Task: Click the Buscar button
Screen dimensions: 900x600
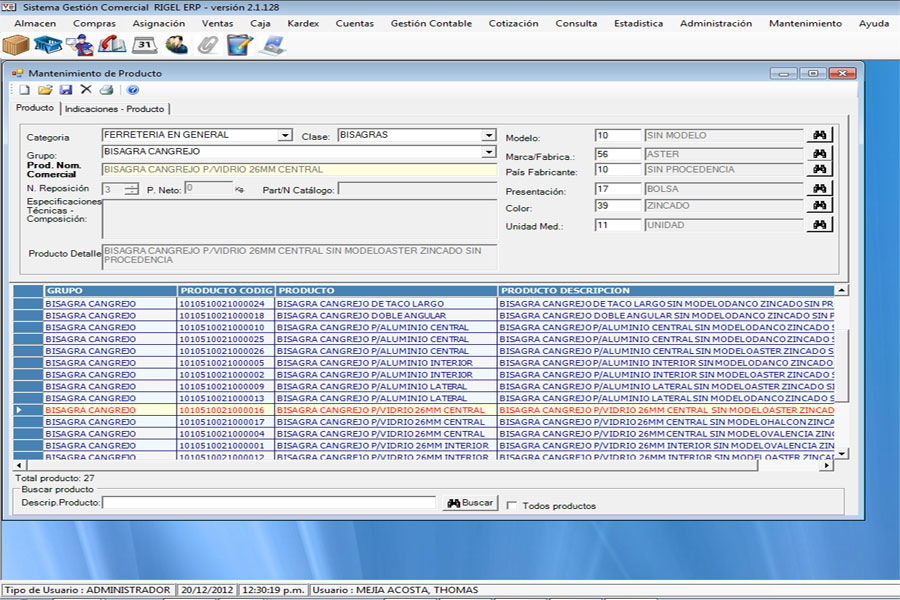Action: (x=470, y=503)
